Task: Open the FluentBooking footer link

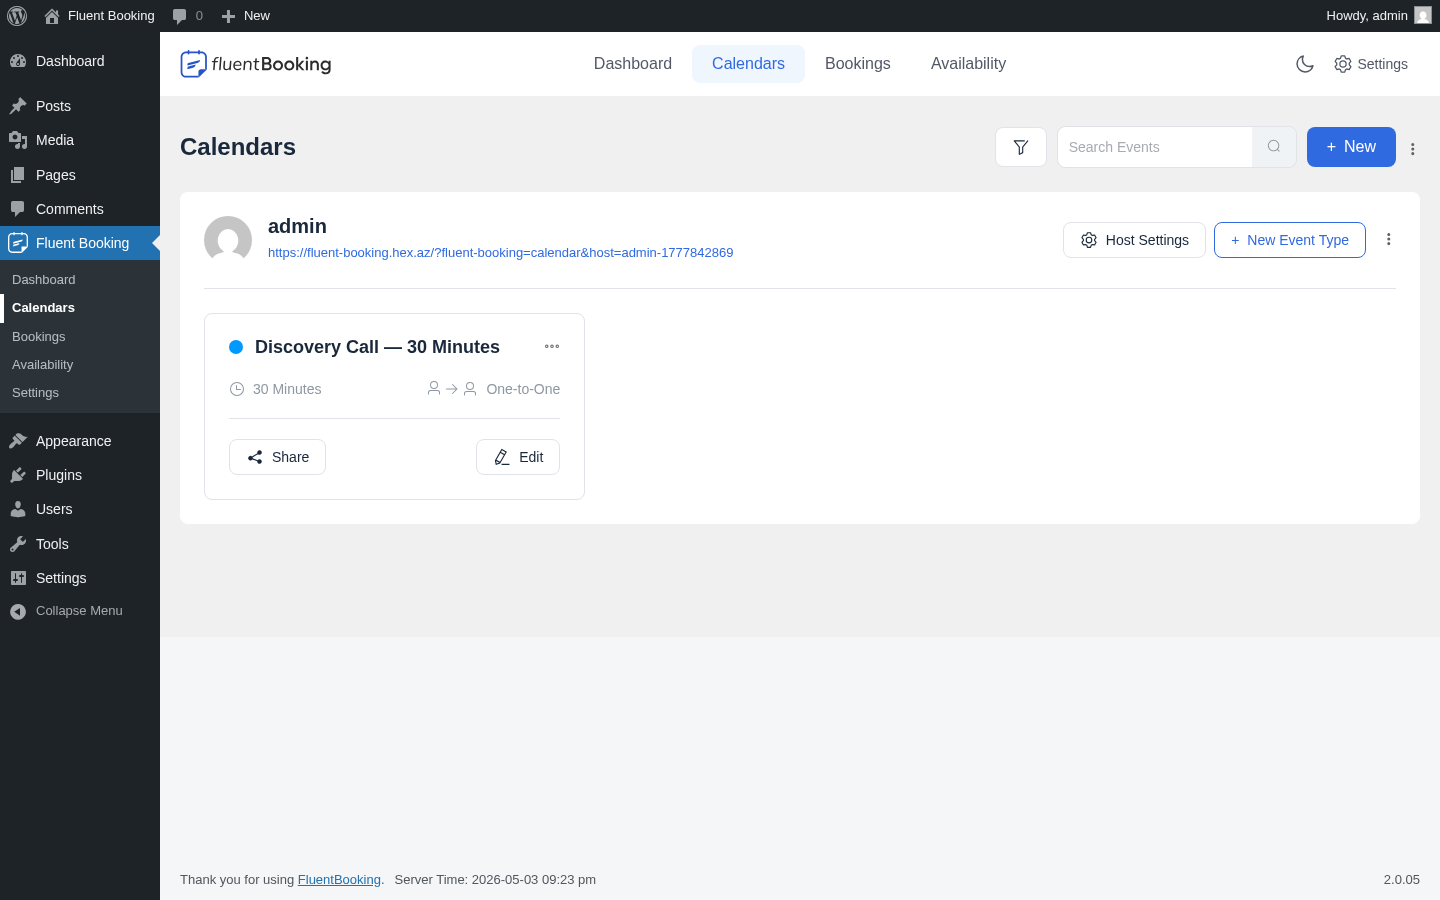Action: [339, 880]
